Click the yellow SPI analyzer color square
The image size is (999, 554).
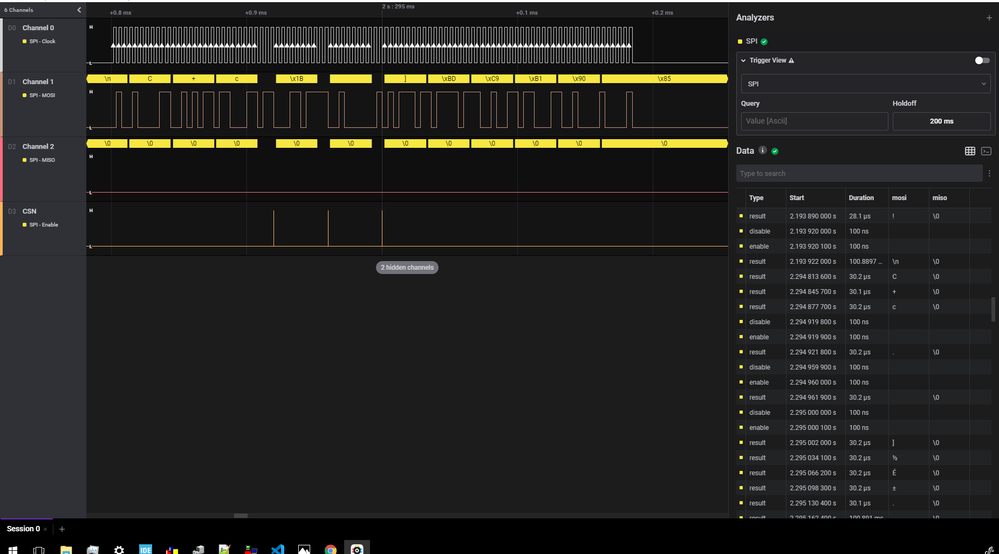click(x=740, y=41)
